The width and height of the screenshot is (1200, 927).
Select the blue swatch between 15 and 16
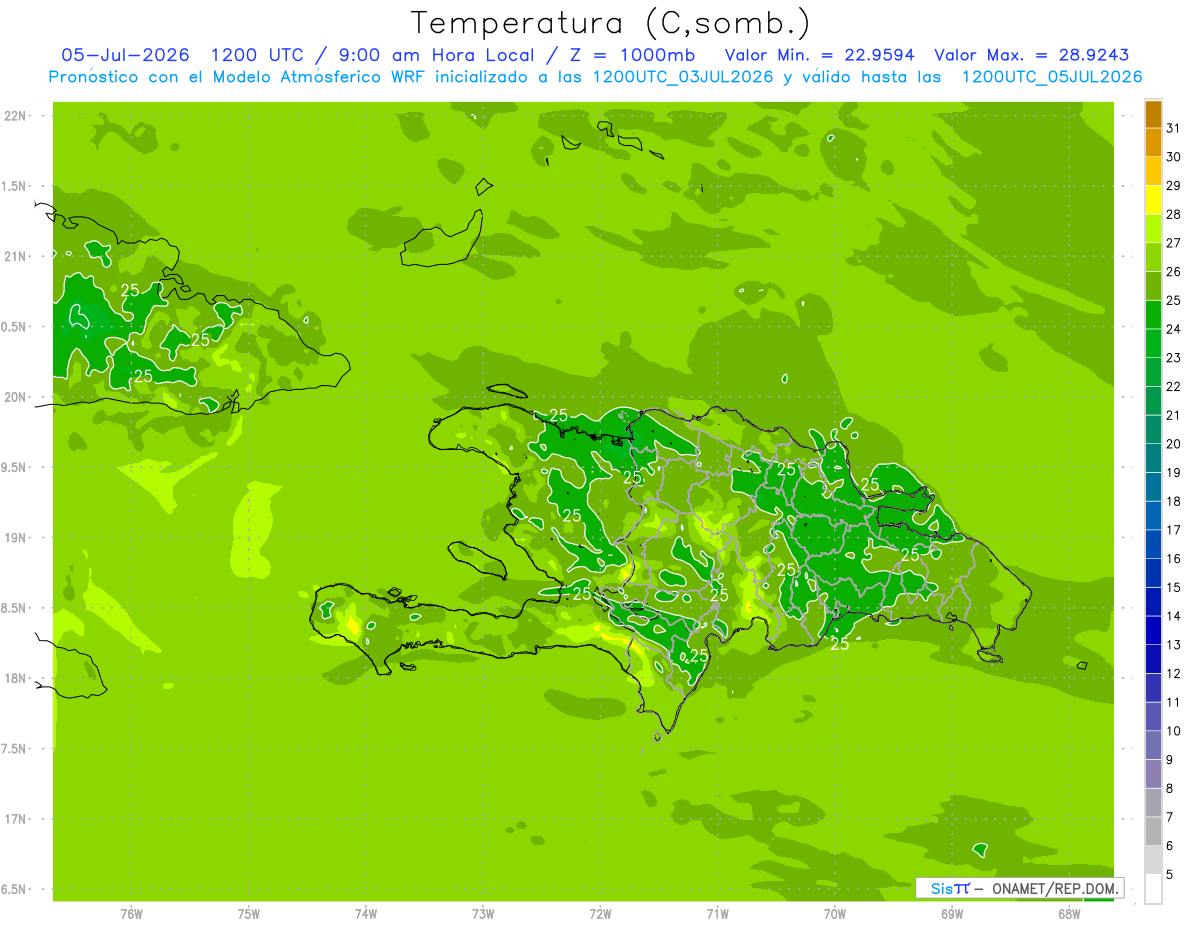click(1153, 573)
